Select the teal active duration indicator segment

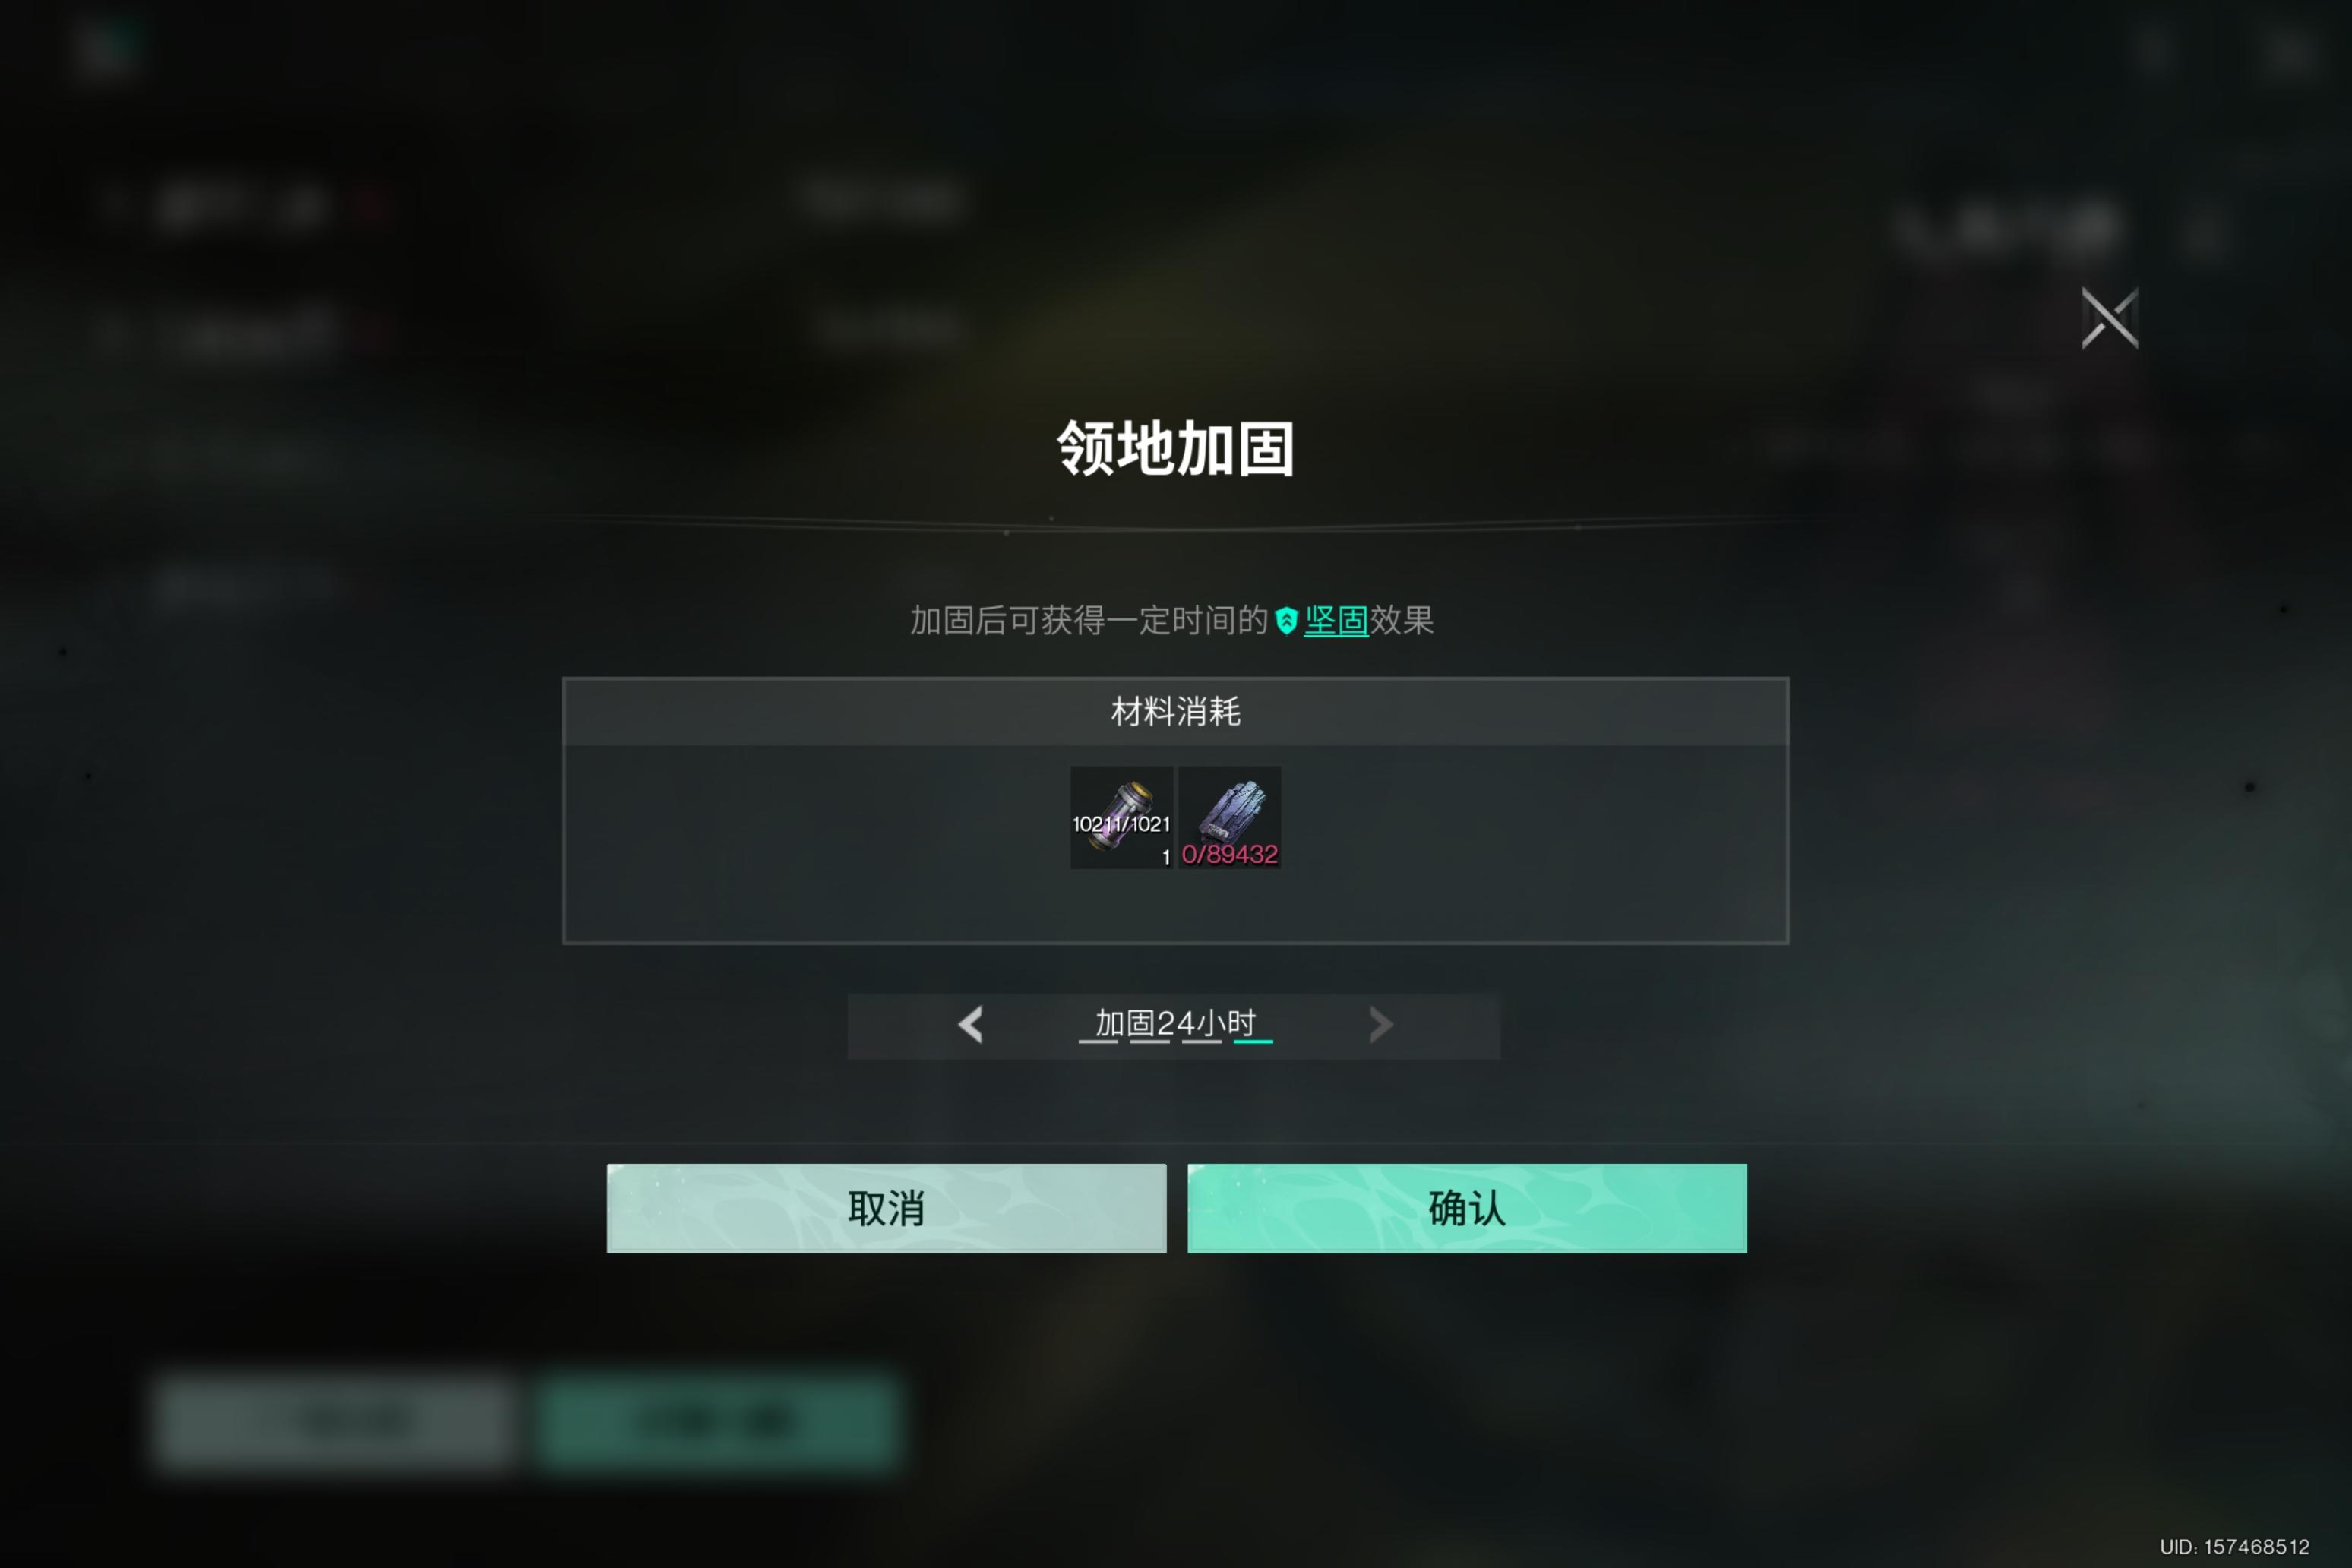pos(1253,1042)
